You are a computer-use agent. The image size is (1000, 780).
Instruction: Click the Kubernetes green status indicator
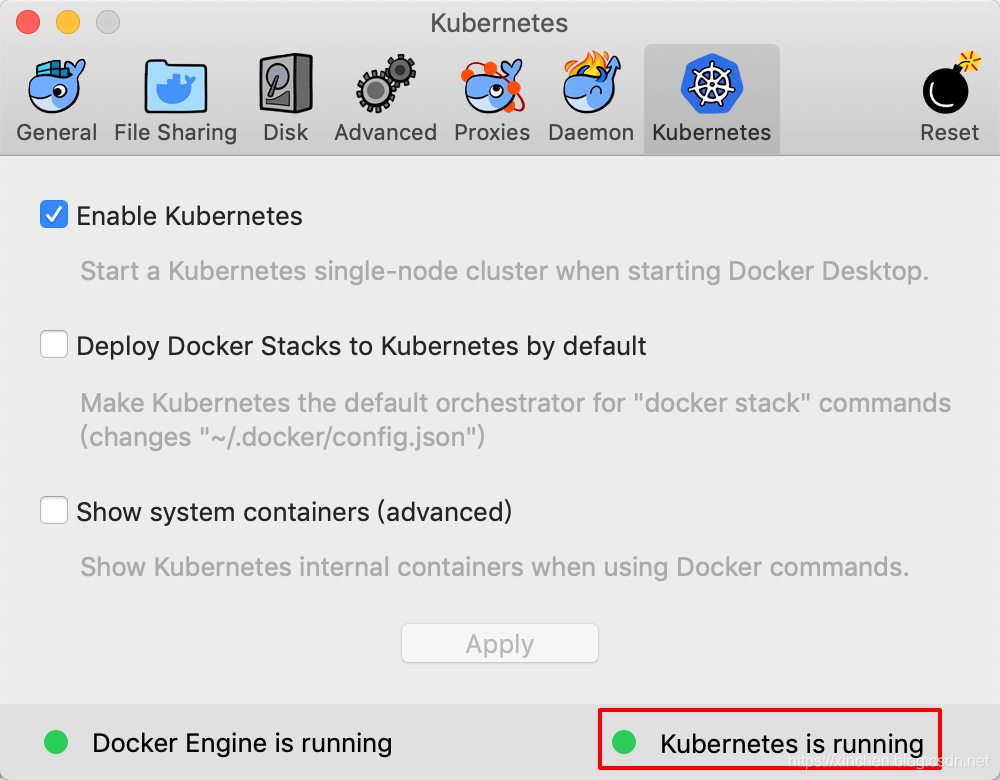(624, 742)
